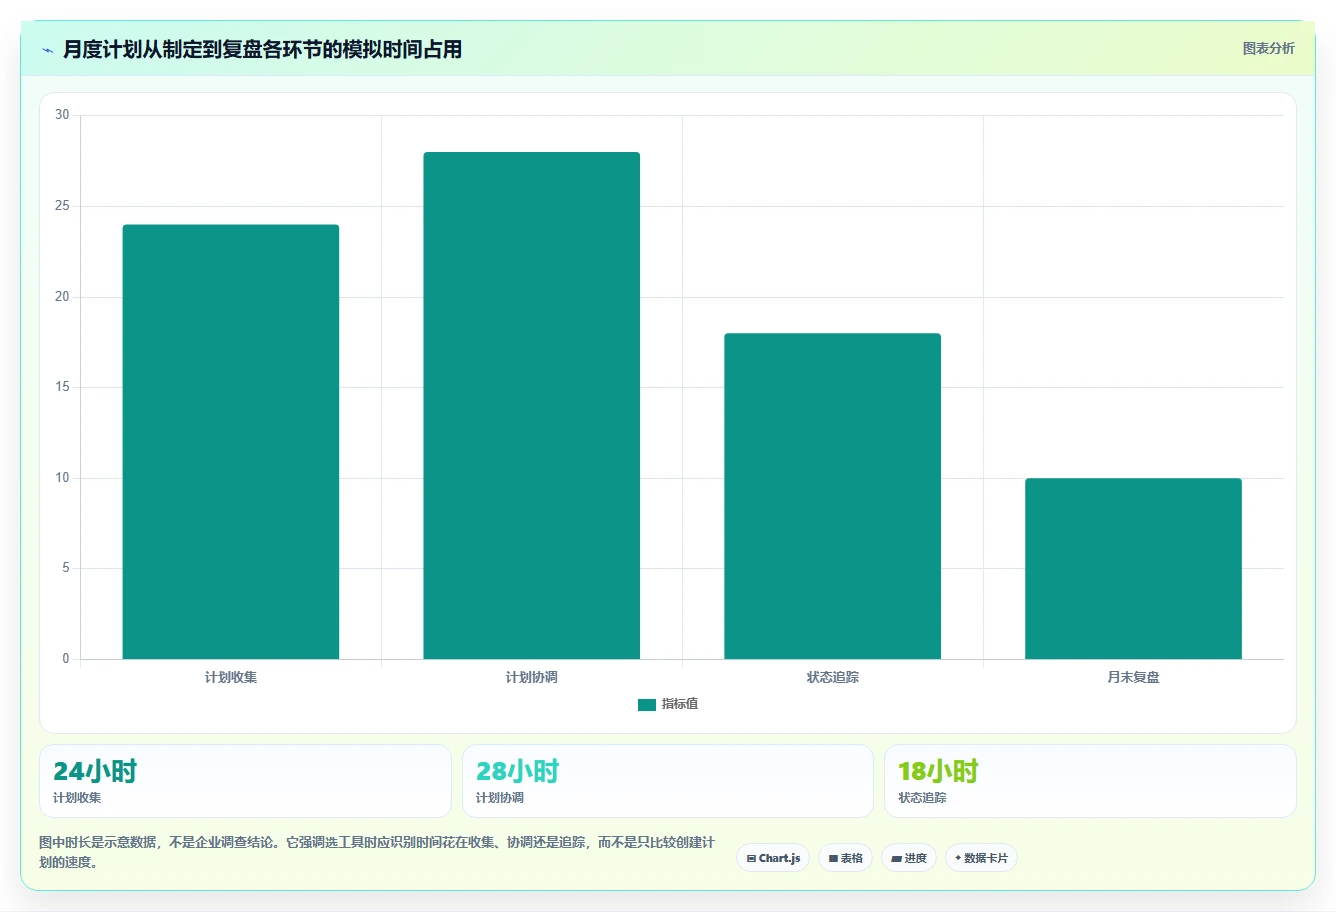This screenshot has height=912, width=1336.
Task: Click the 图表分析 label in the header
Action: click(x=1268, y=48)
